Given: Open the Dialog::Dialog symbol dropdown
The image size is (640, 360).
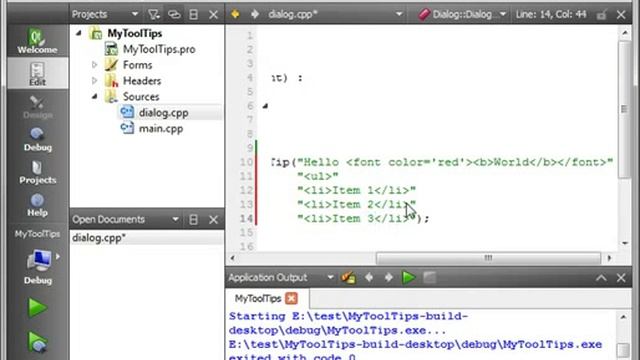Looking at the screenshot, I should [x=462, y=14].
